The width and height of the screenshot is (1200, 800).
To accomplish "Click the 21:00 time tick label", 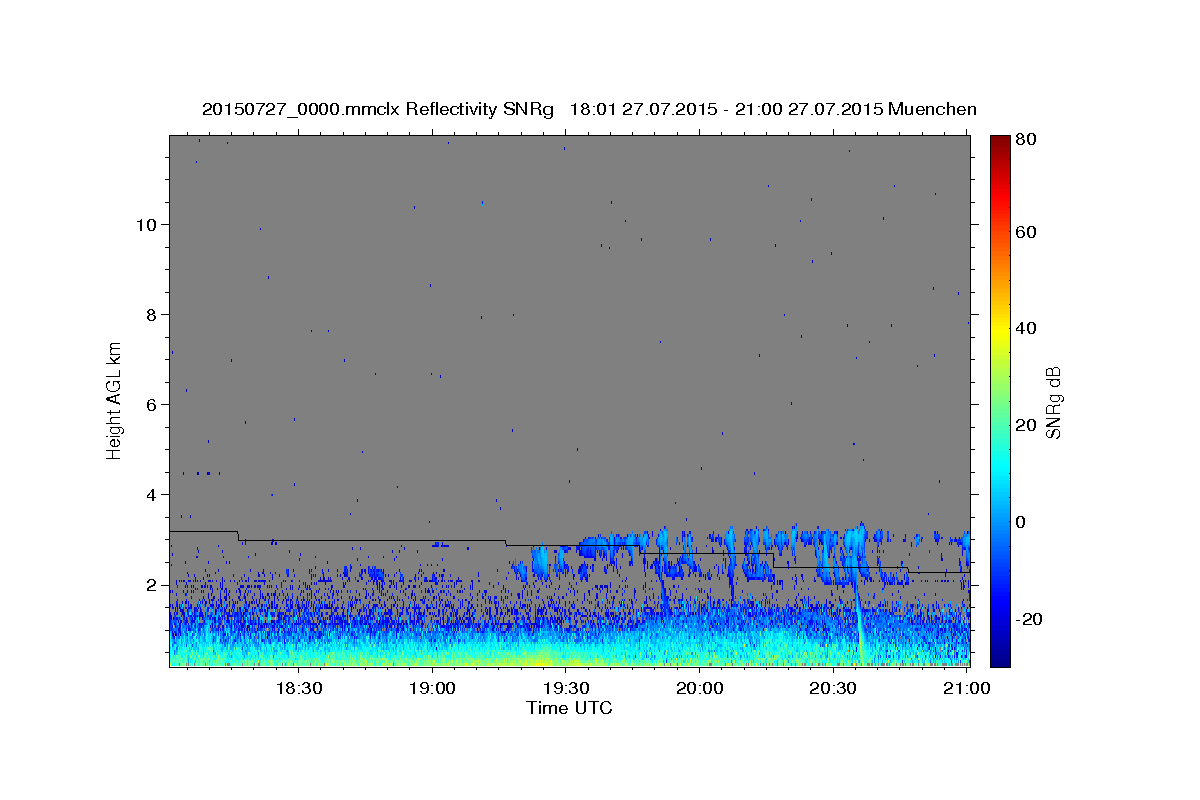I will [x=966, y=688].
